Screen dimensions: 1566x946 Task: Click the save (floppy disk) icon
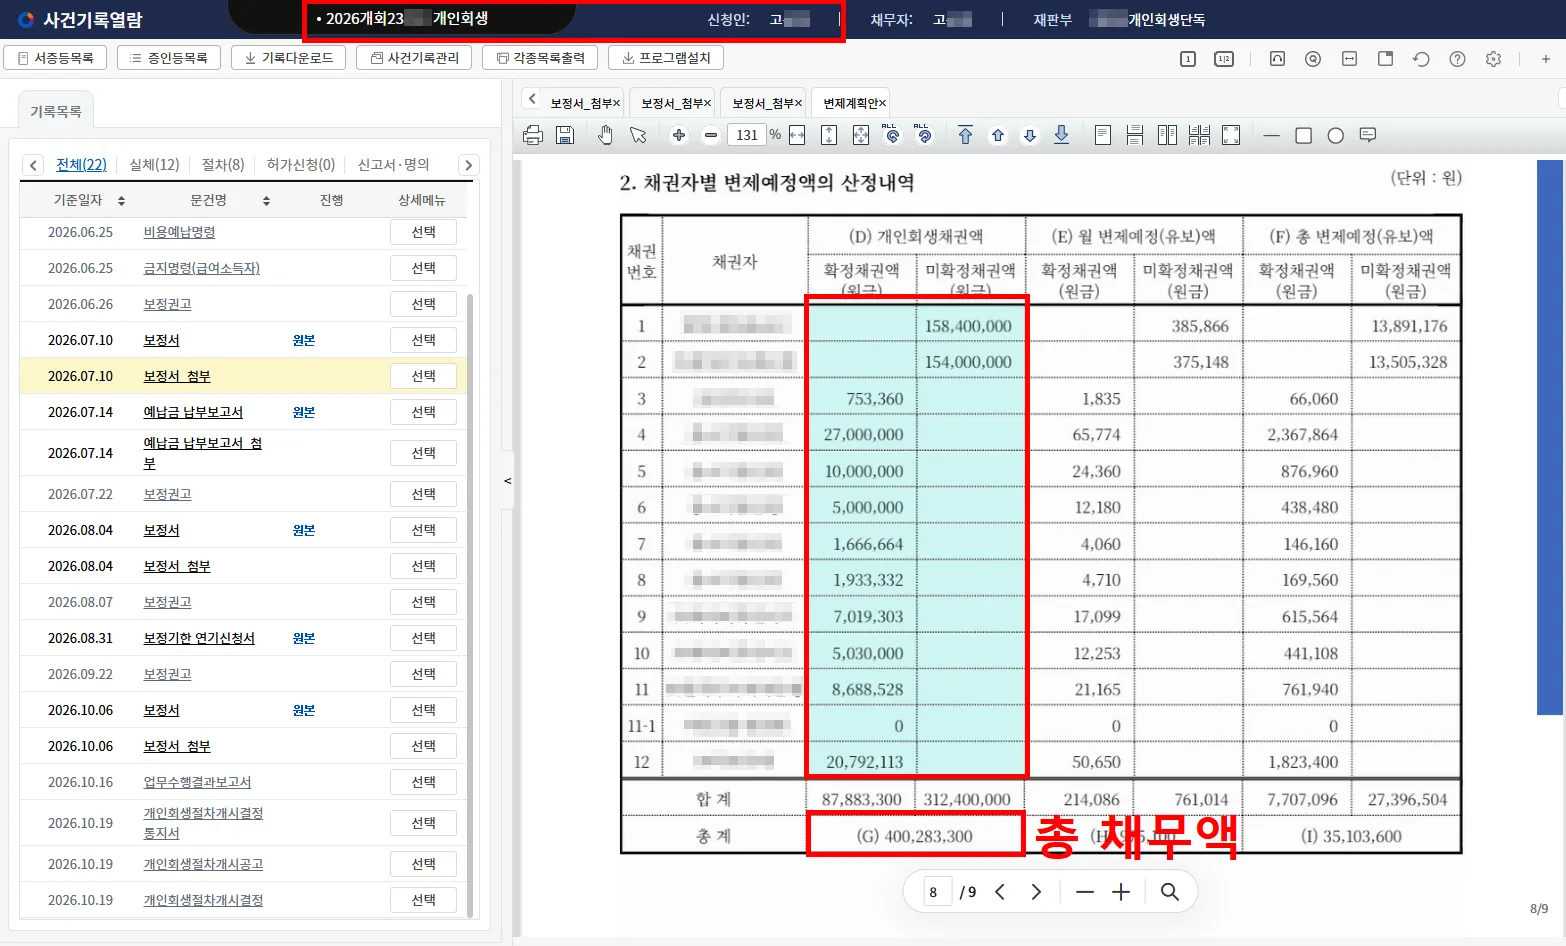click(x=565, y=135)
